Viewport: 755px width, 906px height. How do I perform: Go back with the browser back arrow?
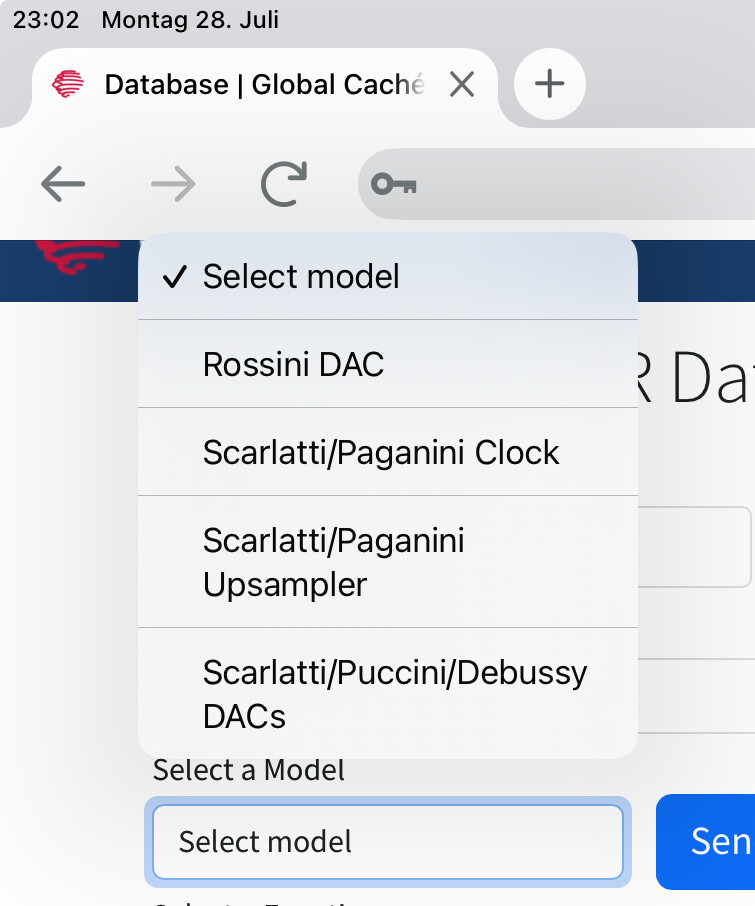63,184
